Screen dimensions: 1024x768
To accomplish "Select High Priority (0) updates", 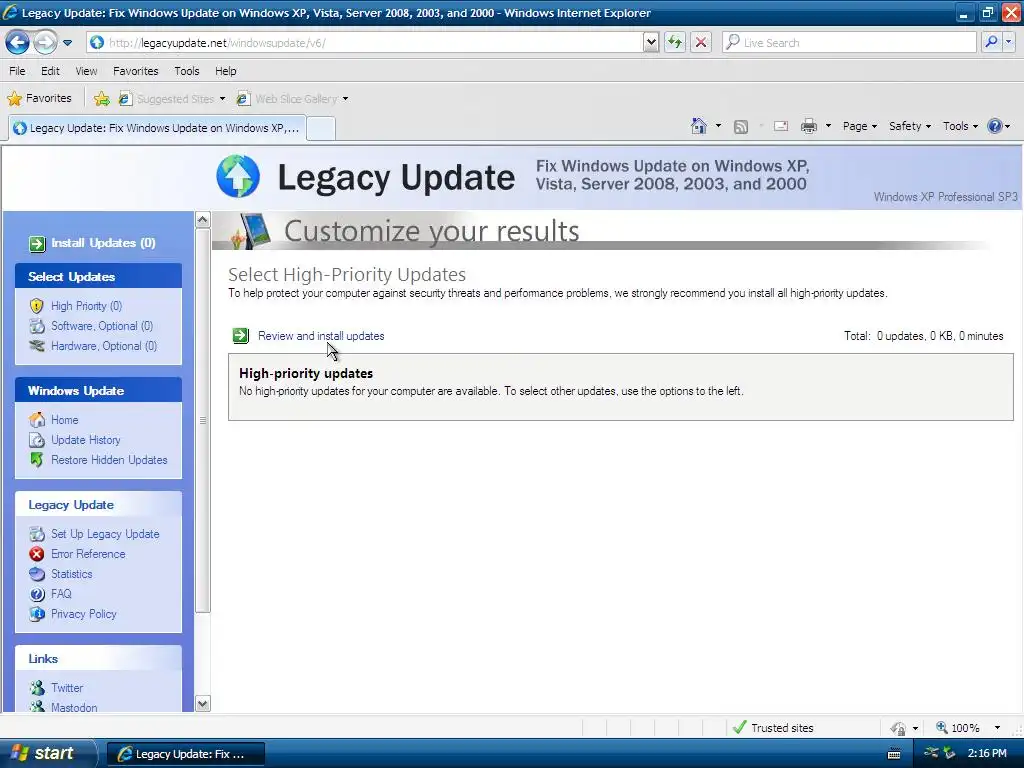I will tap(86, 306).
